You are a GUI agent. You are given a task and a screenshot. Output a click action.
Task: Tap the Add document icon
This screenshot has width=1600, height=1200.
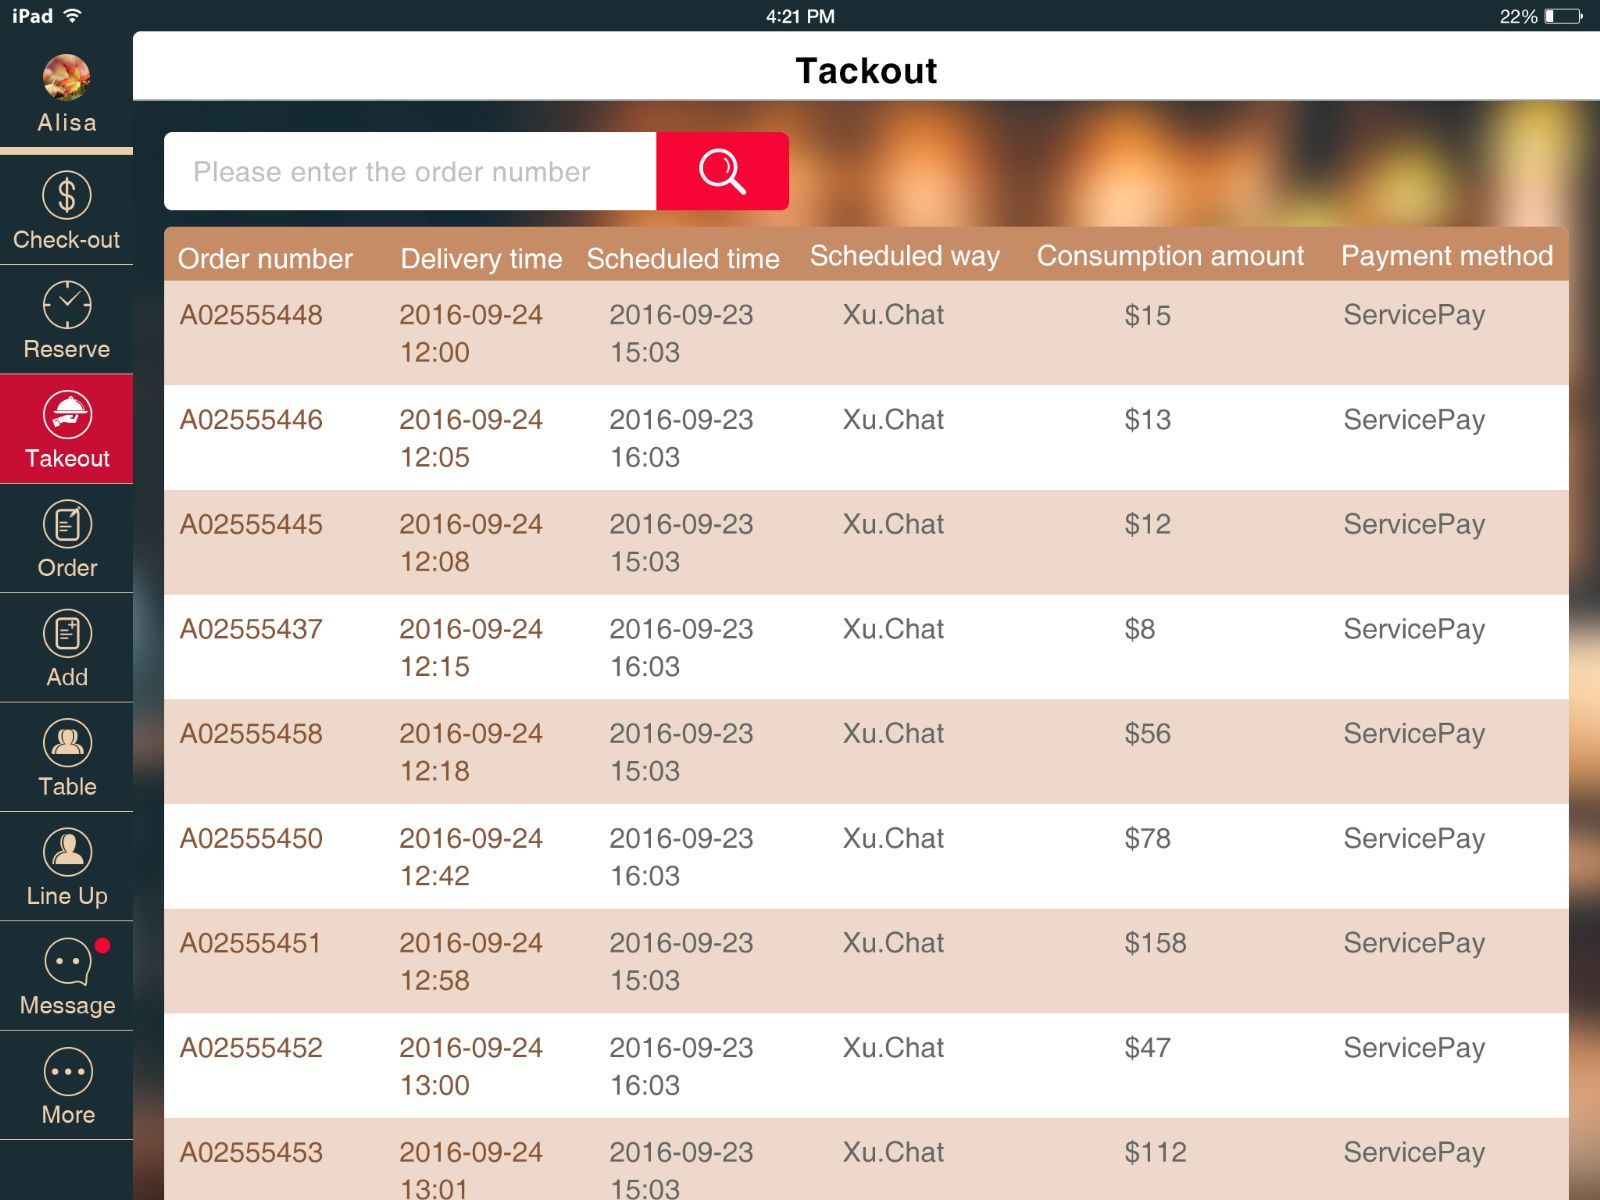tap(66, 633)
